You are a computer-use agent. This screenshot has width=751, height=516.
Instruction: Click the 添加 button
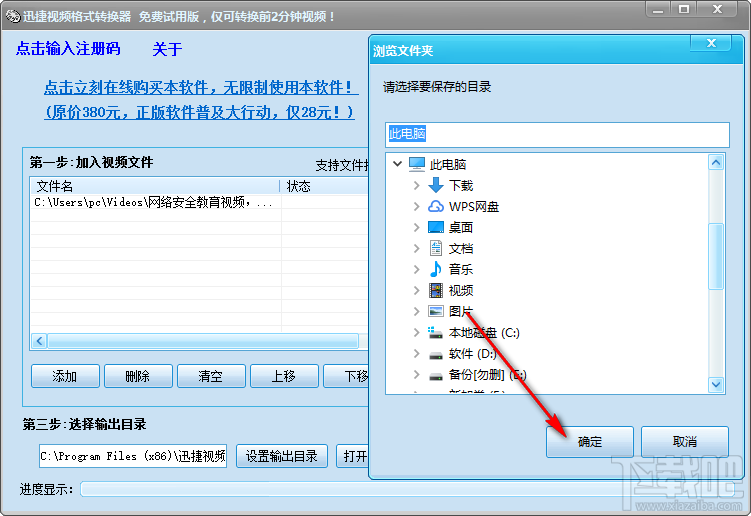(x=65, y=376)
